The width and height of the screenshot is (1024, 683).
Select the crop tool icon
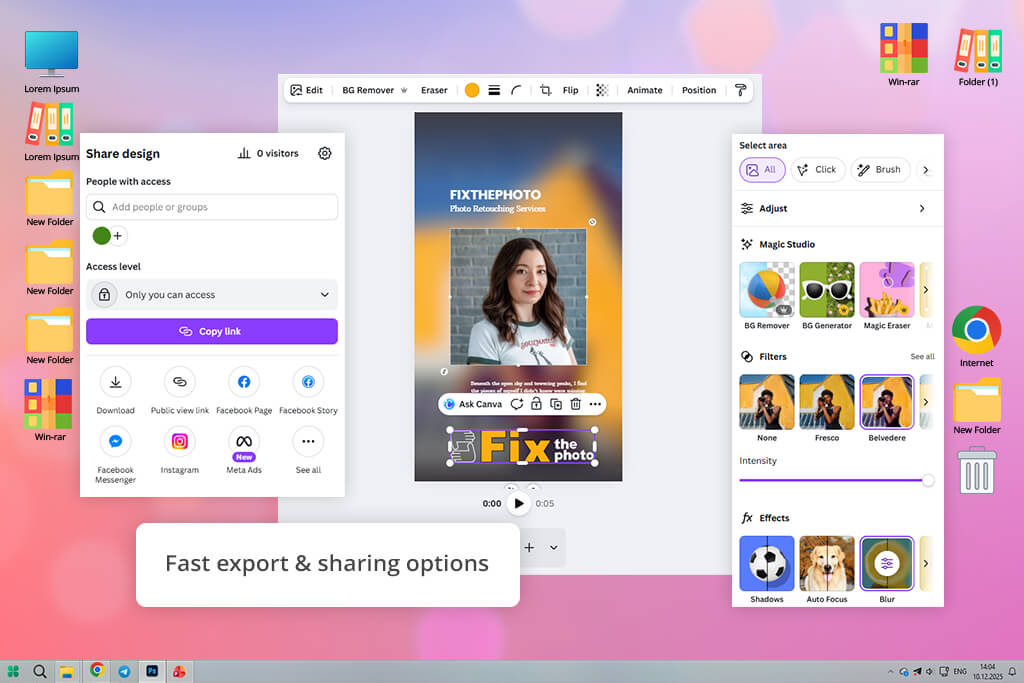545,90
